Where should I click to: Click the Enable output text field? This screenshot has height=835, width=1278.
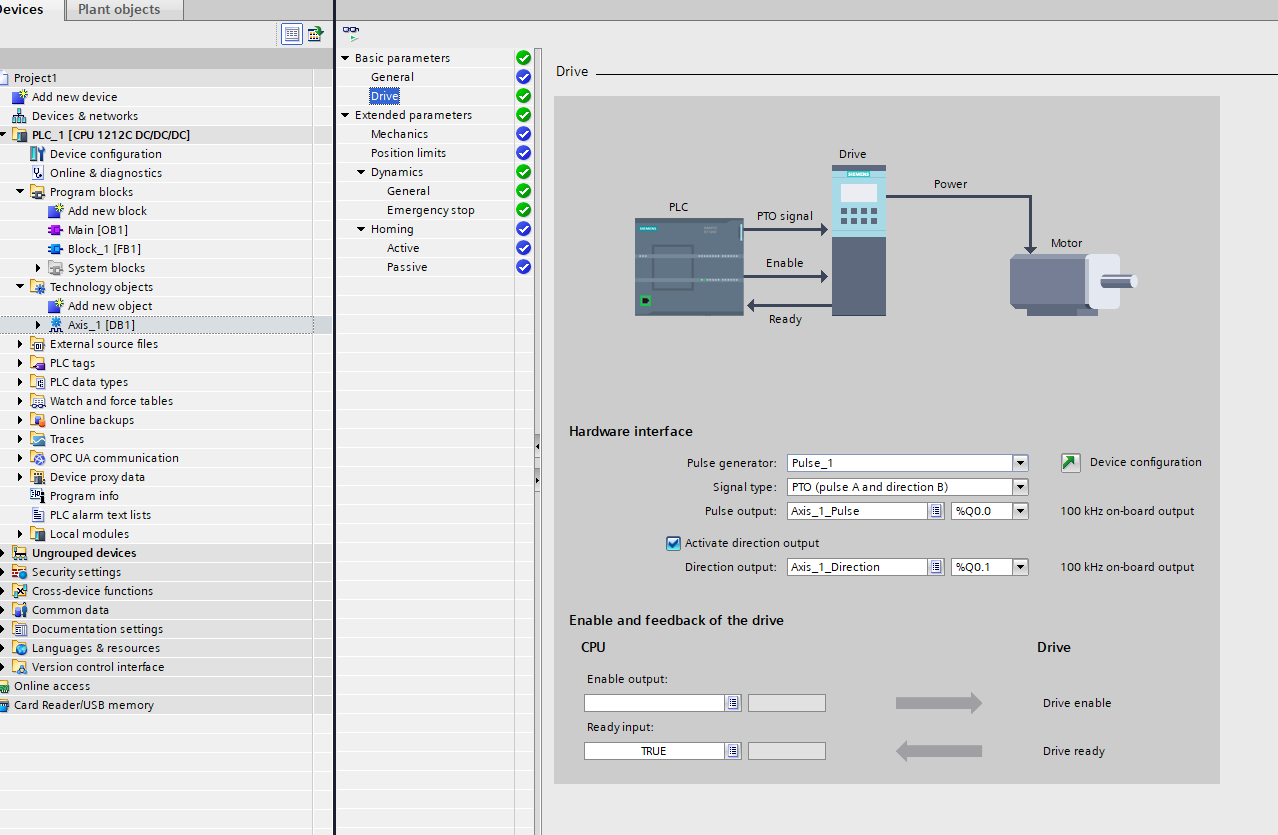pyautogui.click(x=654, y=703)
